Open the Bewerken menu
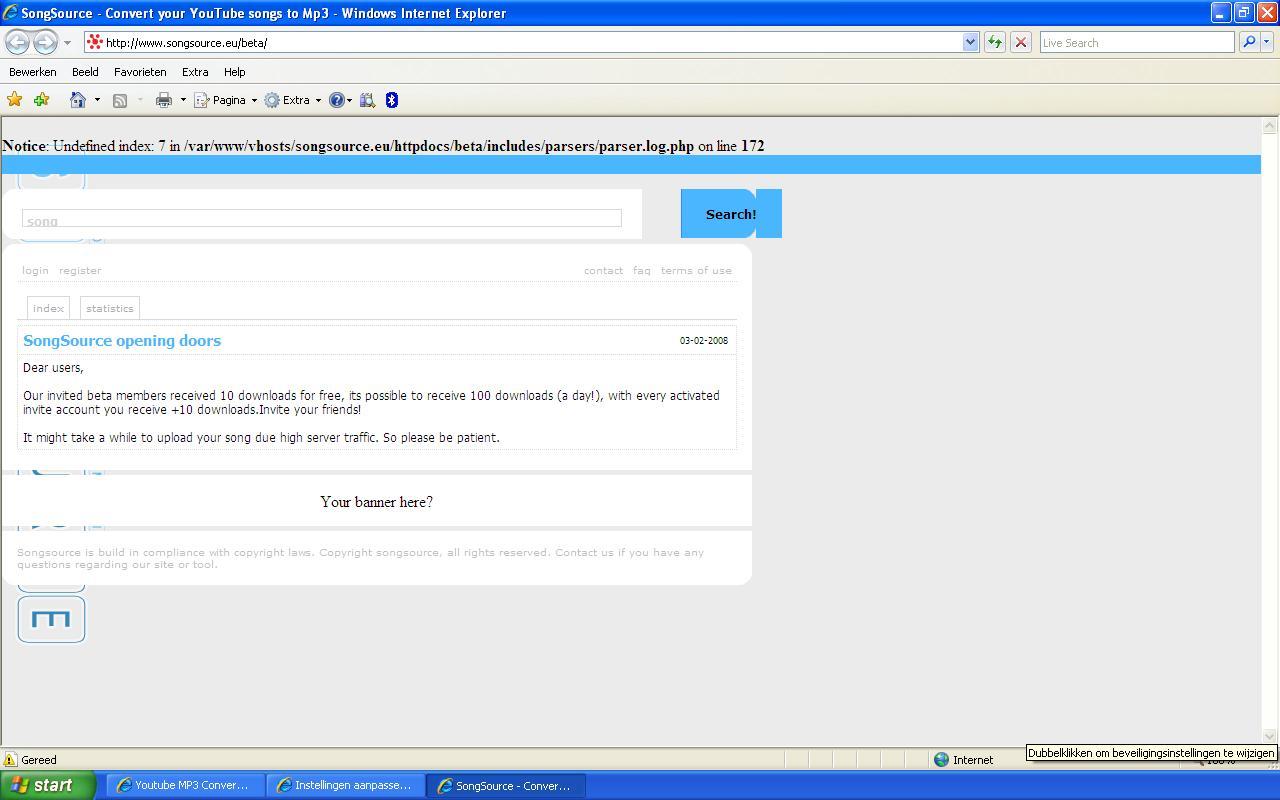This screenshot has width=1280, height=800. tap(33, 72)
